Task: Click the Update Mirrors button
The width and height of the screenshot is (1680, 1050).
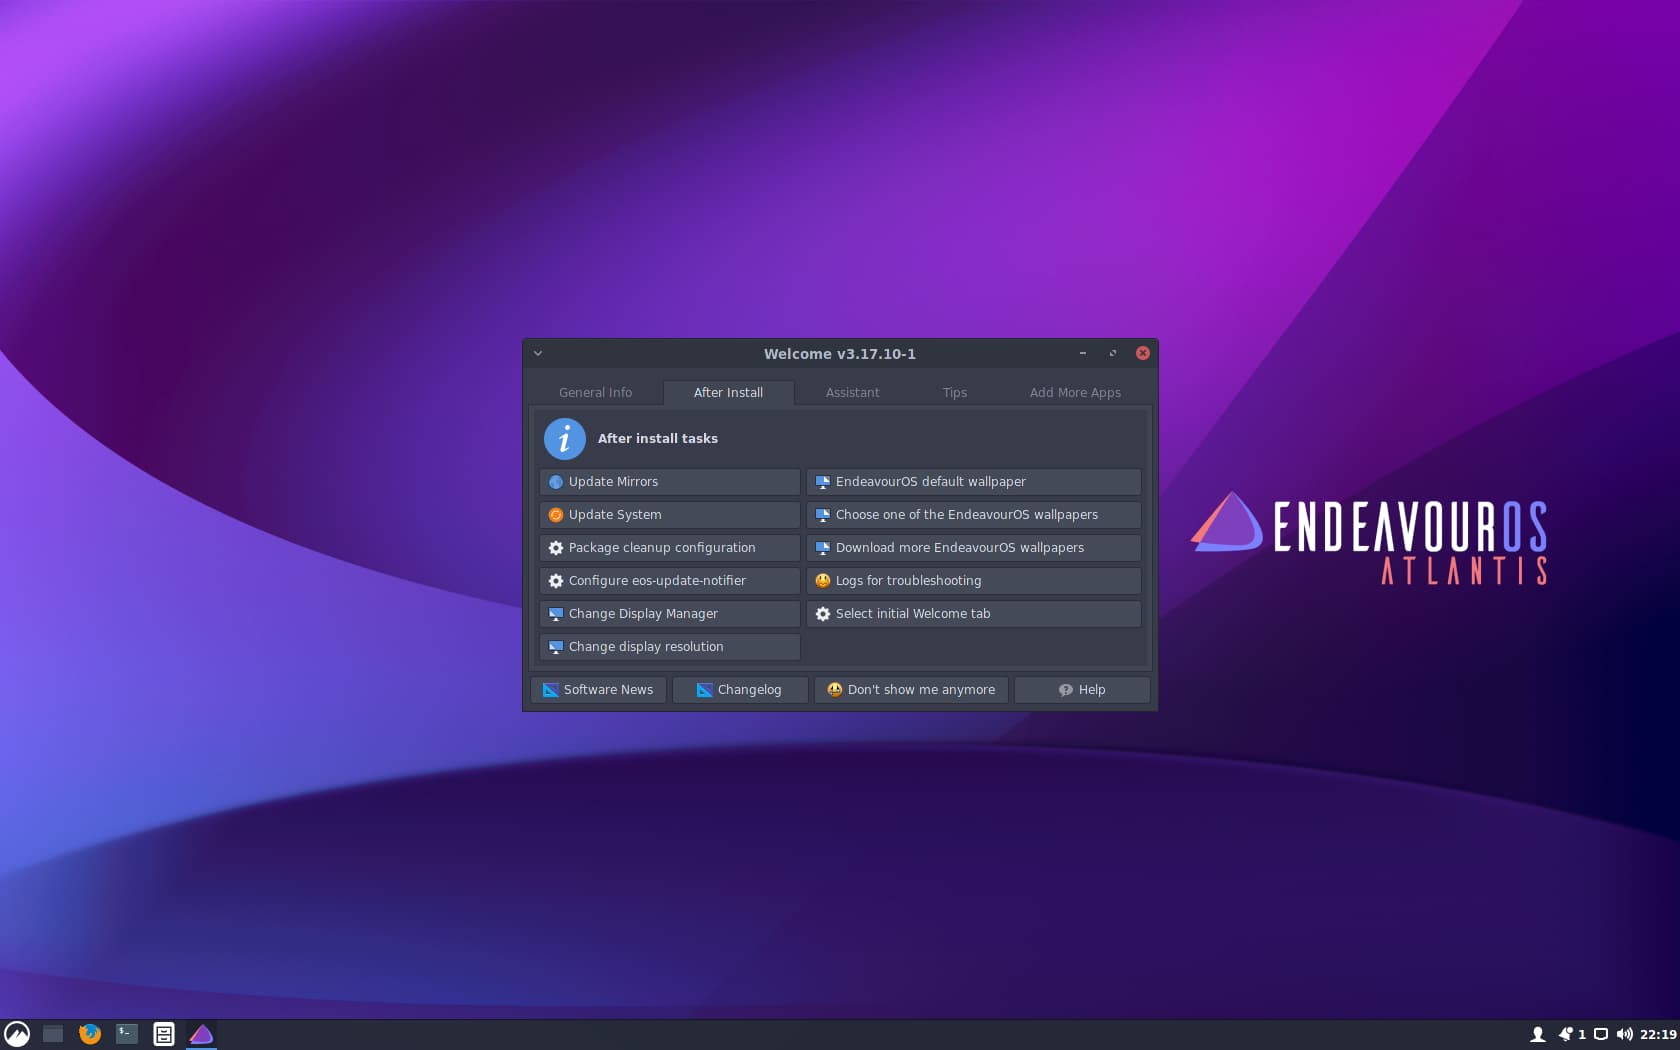Action: pyautogui.click(x=670, y=482)
